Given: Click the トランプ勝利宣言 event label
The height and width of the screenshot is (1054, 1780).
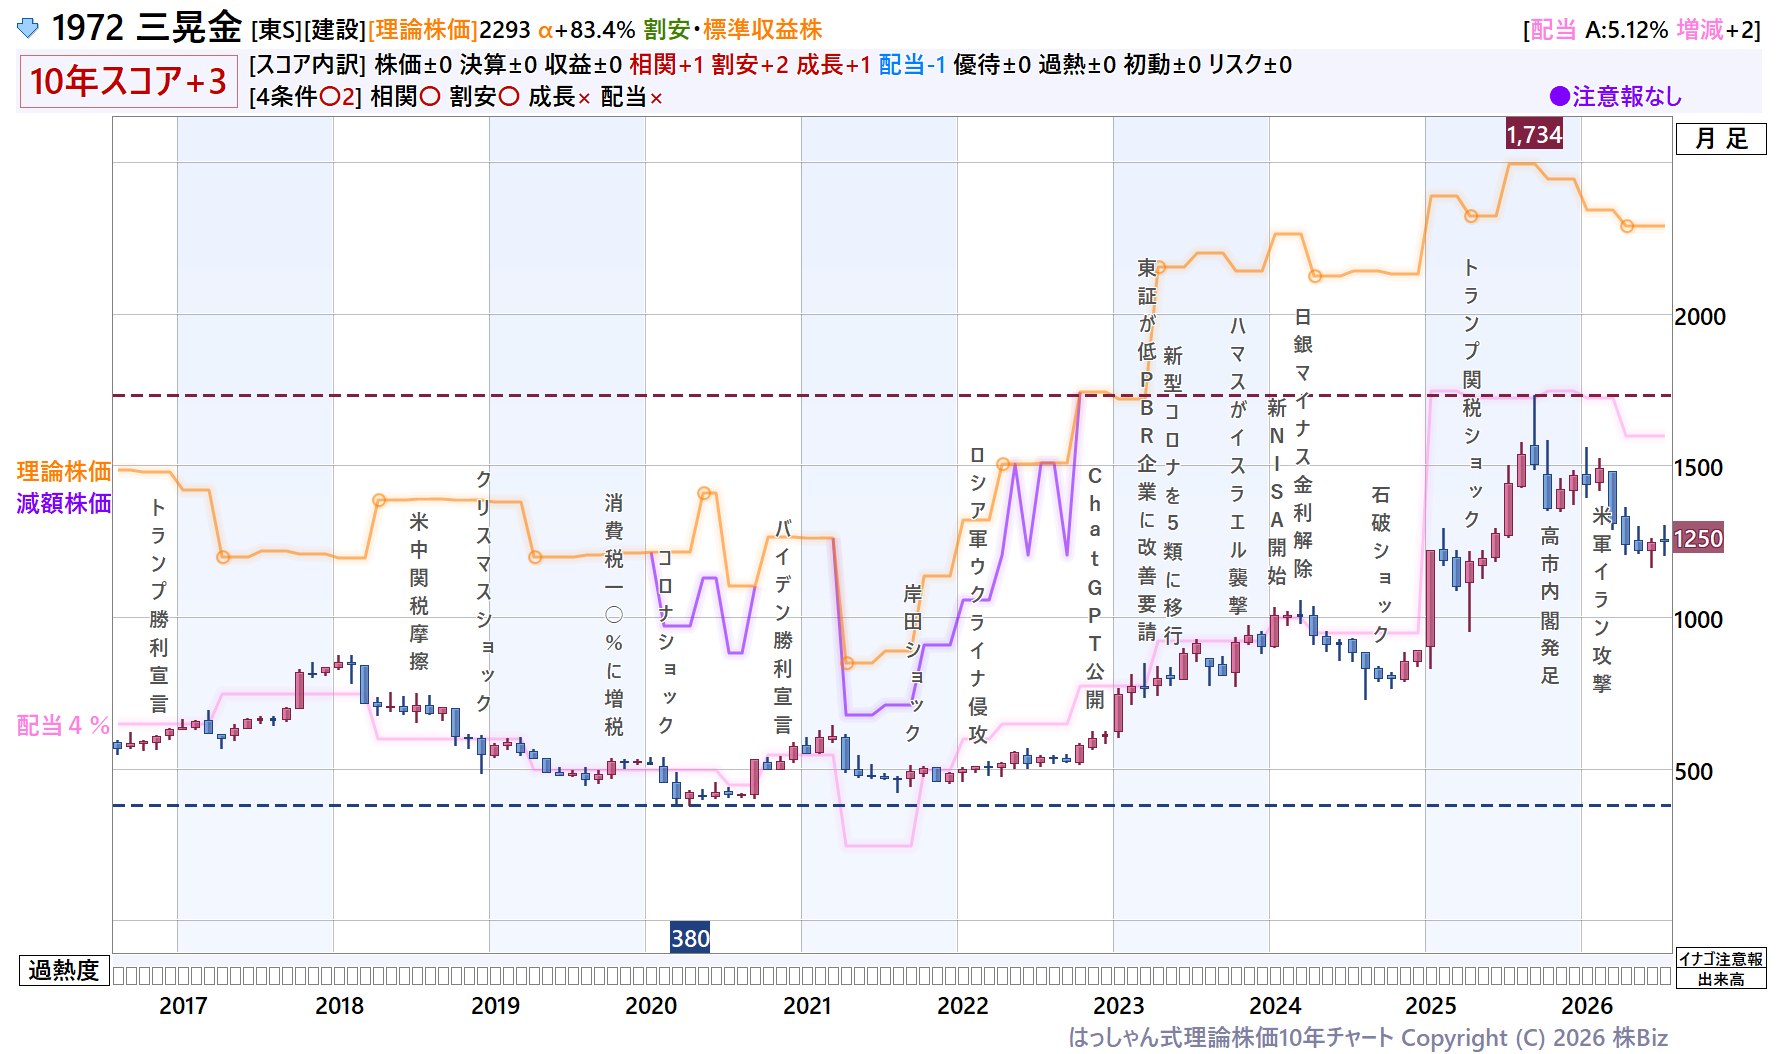Looking at the screenshot, I should [158, 605].
